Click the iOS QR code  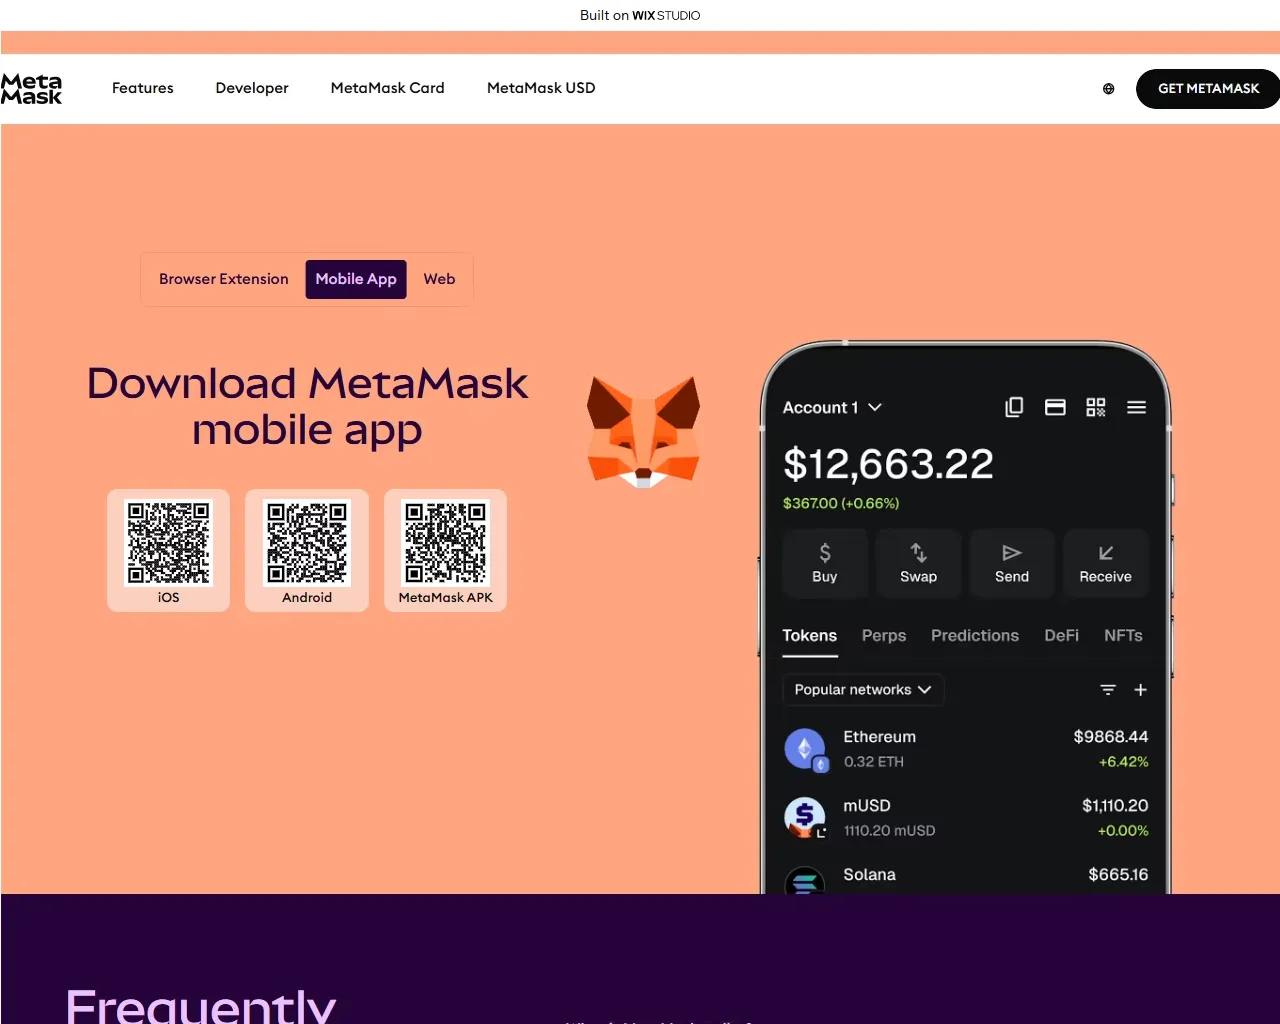(168, 542)
